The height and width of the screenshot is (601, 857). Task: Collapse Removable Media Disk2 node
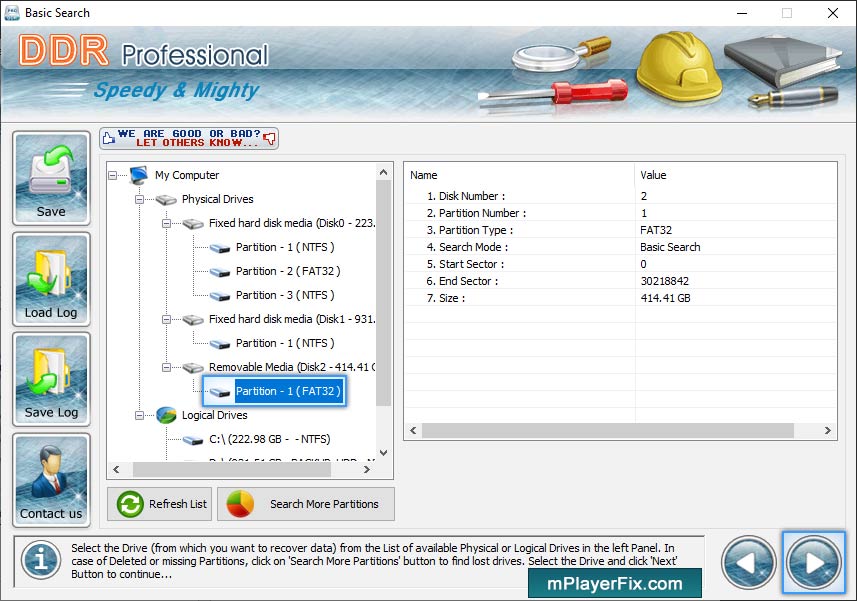coord(166,368)
